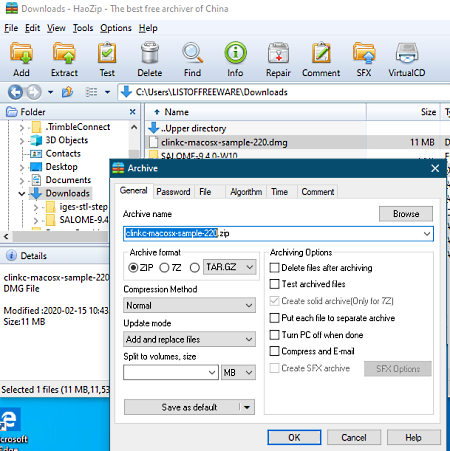Open the Info tool

[235, 53]
